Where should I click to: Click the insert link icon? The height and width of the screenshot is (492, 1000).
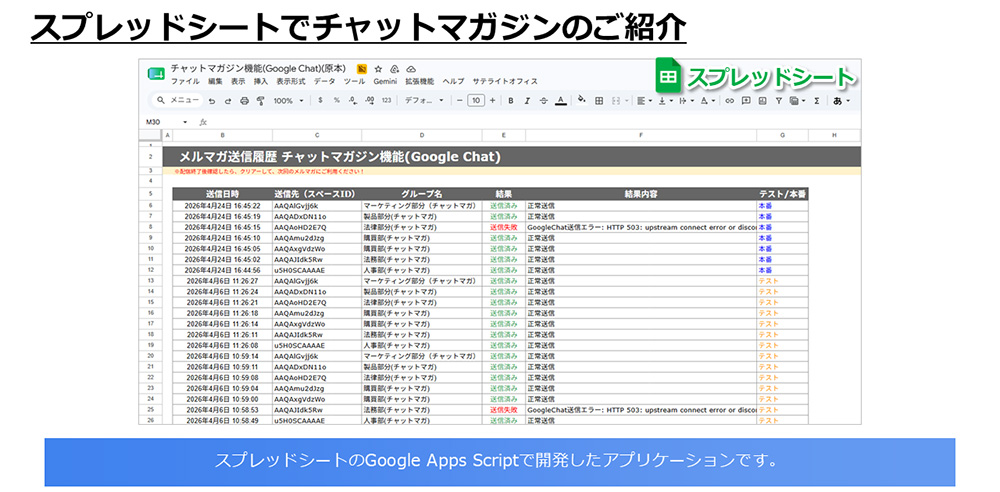click(x=730, y=100)
